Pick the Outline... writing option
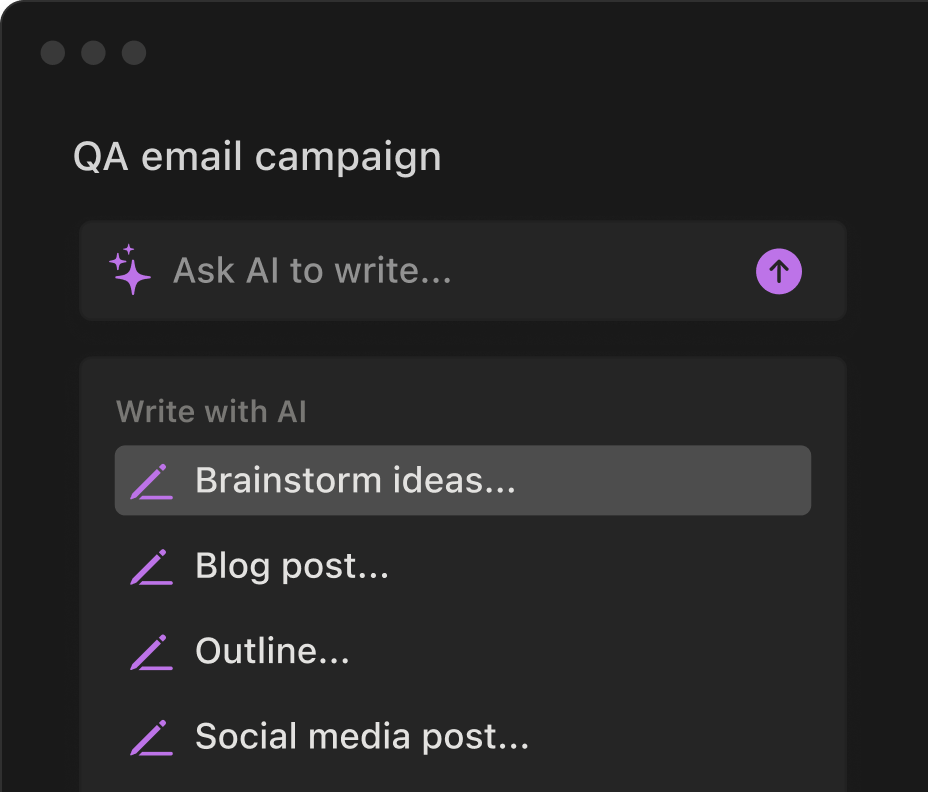Viewport: 928px width, 792px height. 272,651
